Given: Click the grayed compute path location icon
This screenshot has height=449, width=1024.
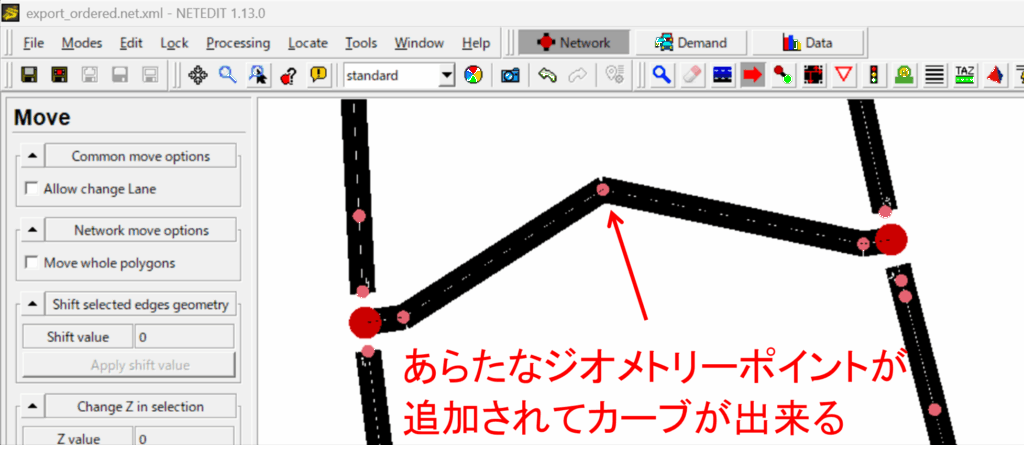Looking at the screenshot, I should (x=615, y=75).
